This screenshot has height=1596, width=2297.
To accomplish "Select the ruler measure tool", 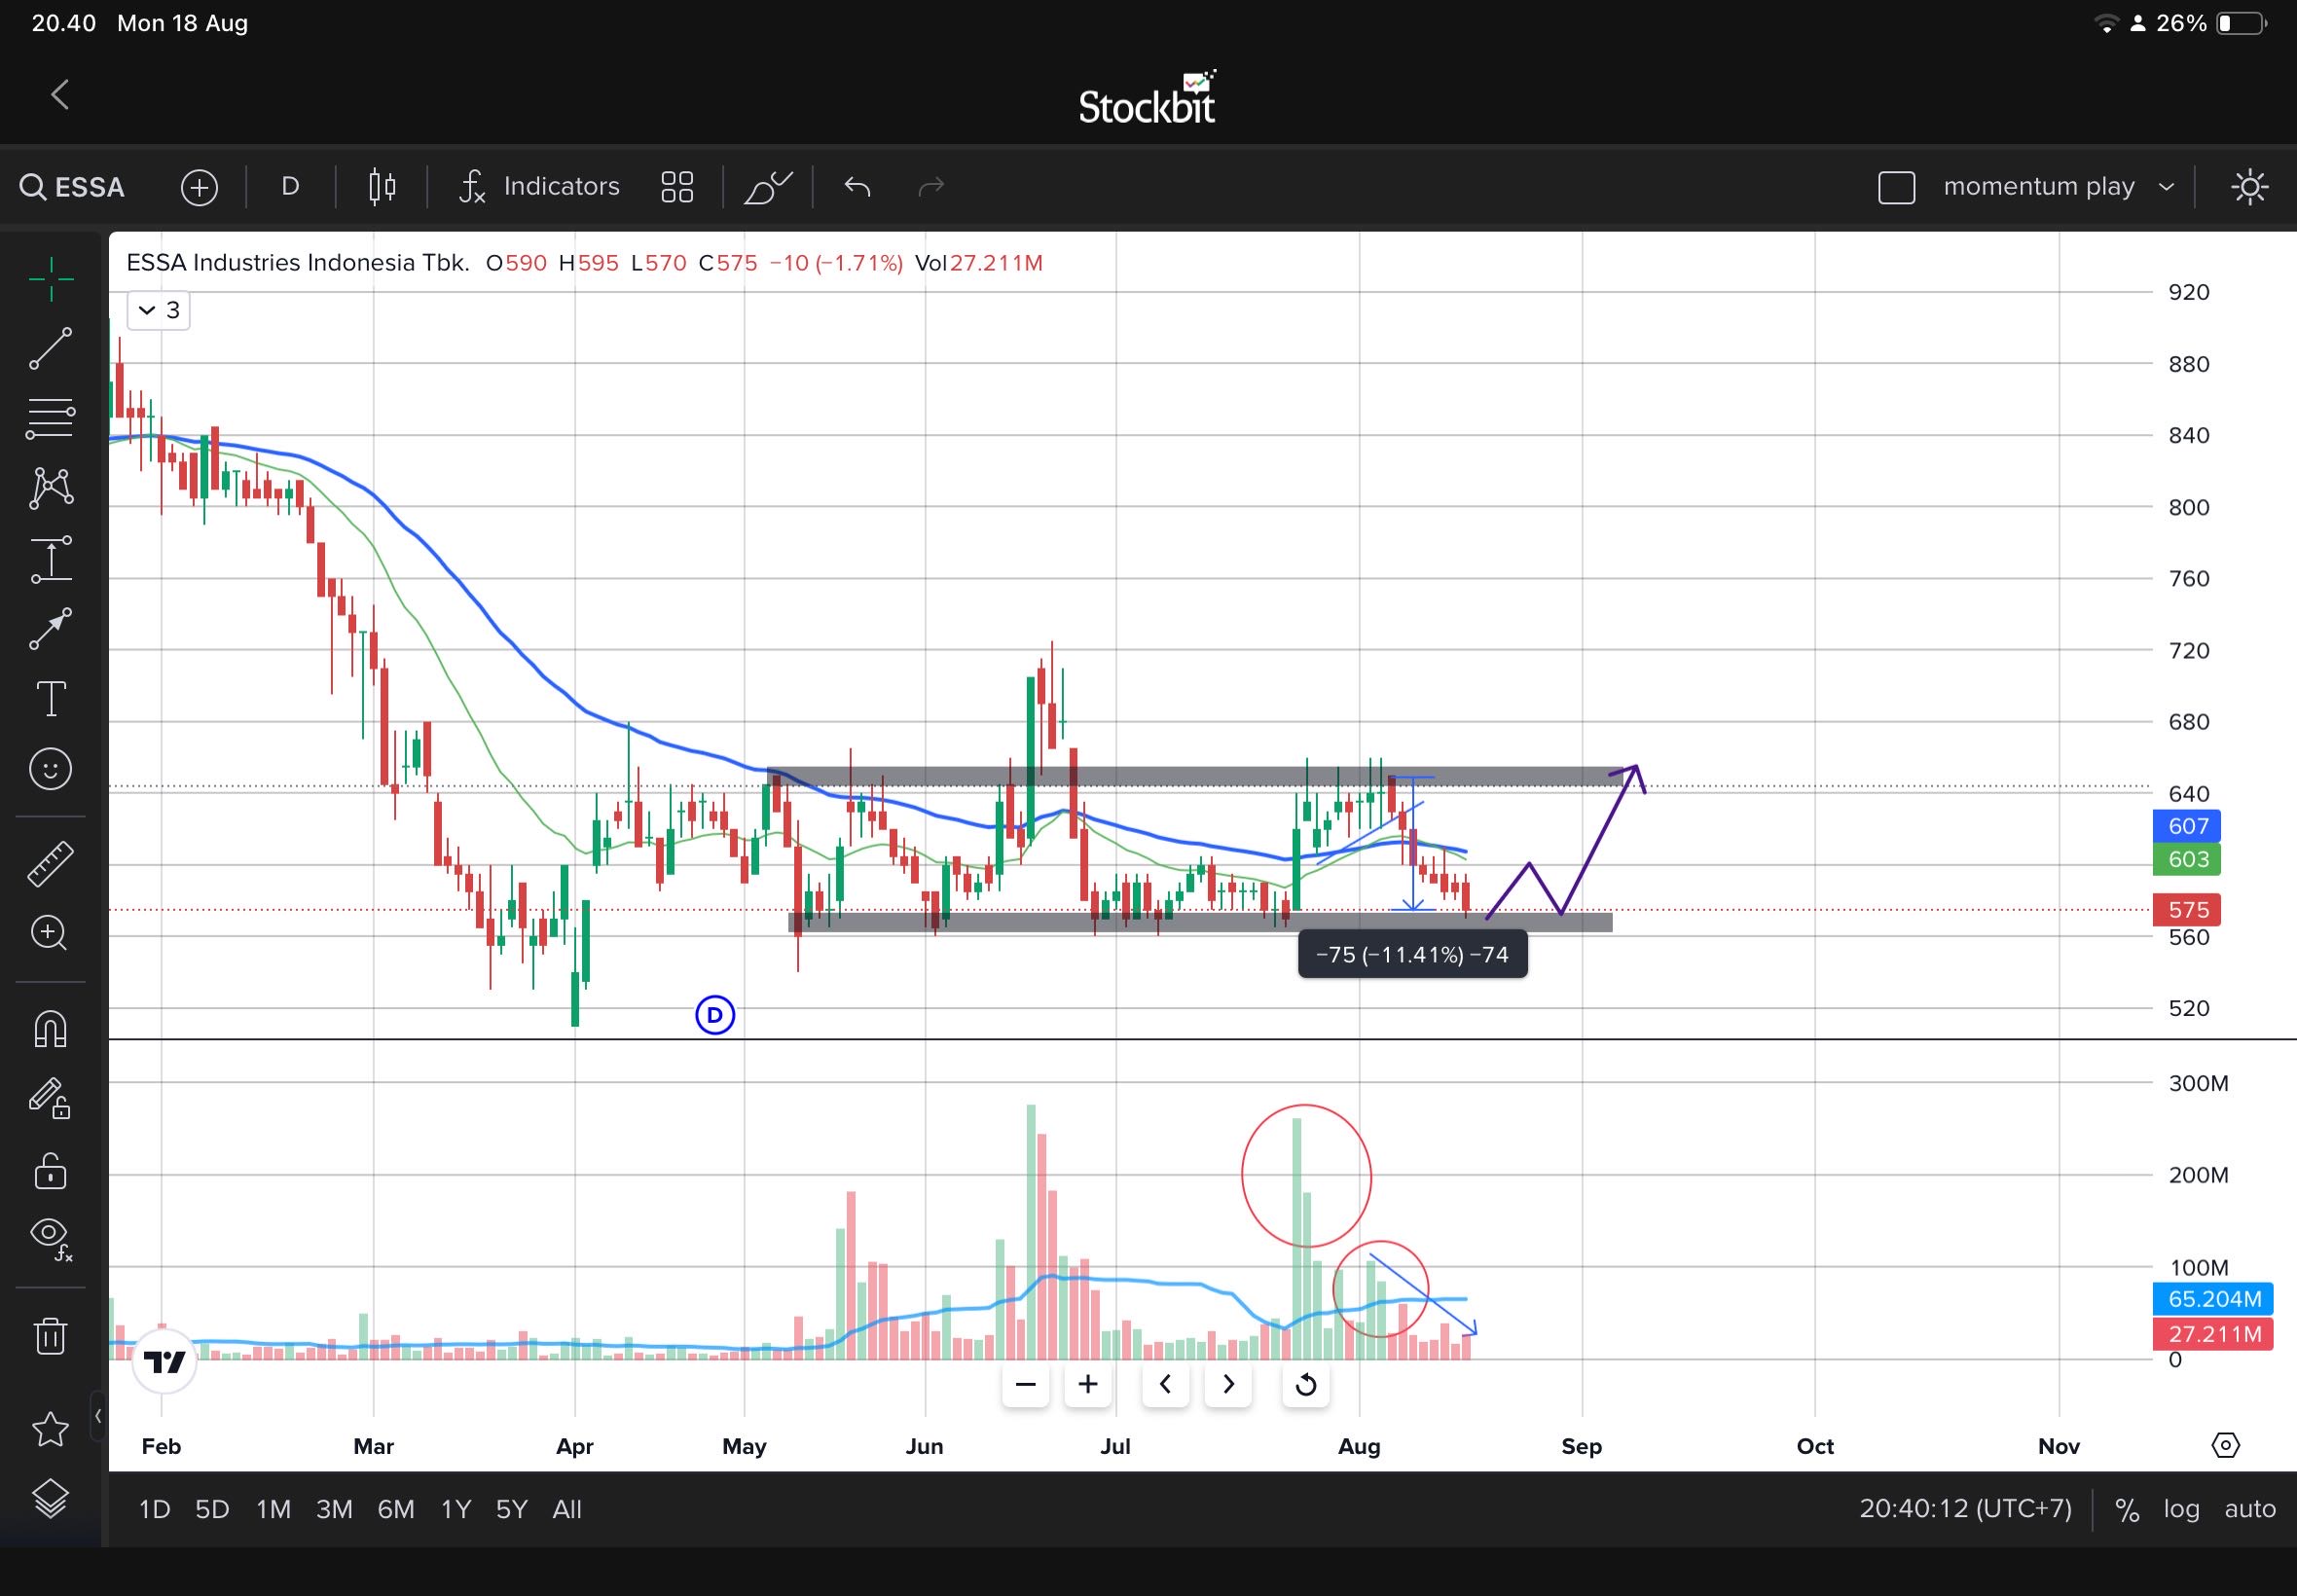I will click(50, 864).
